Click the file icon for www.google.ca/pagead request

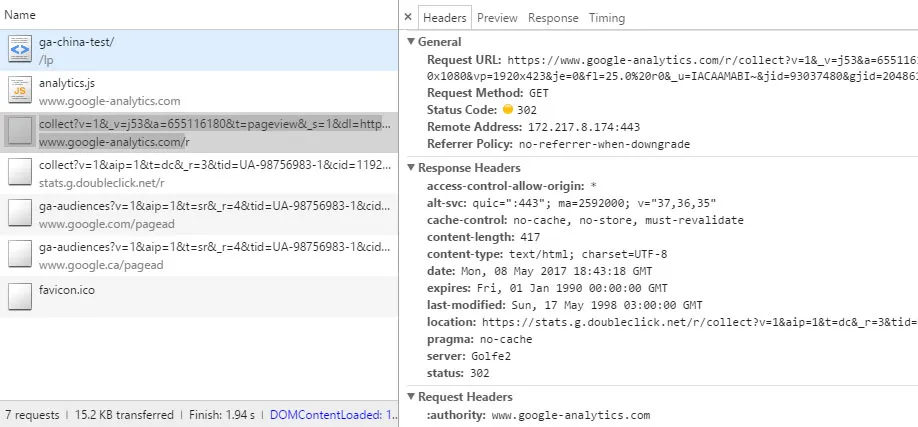click(20, 255)
